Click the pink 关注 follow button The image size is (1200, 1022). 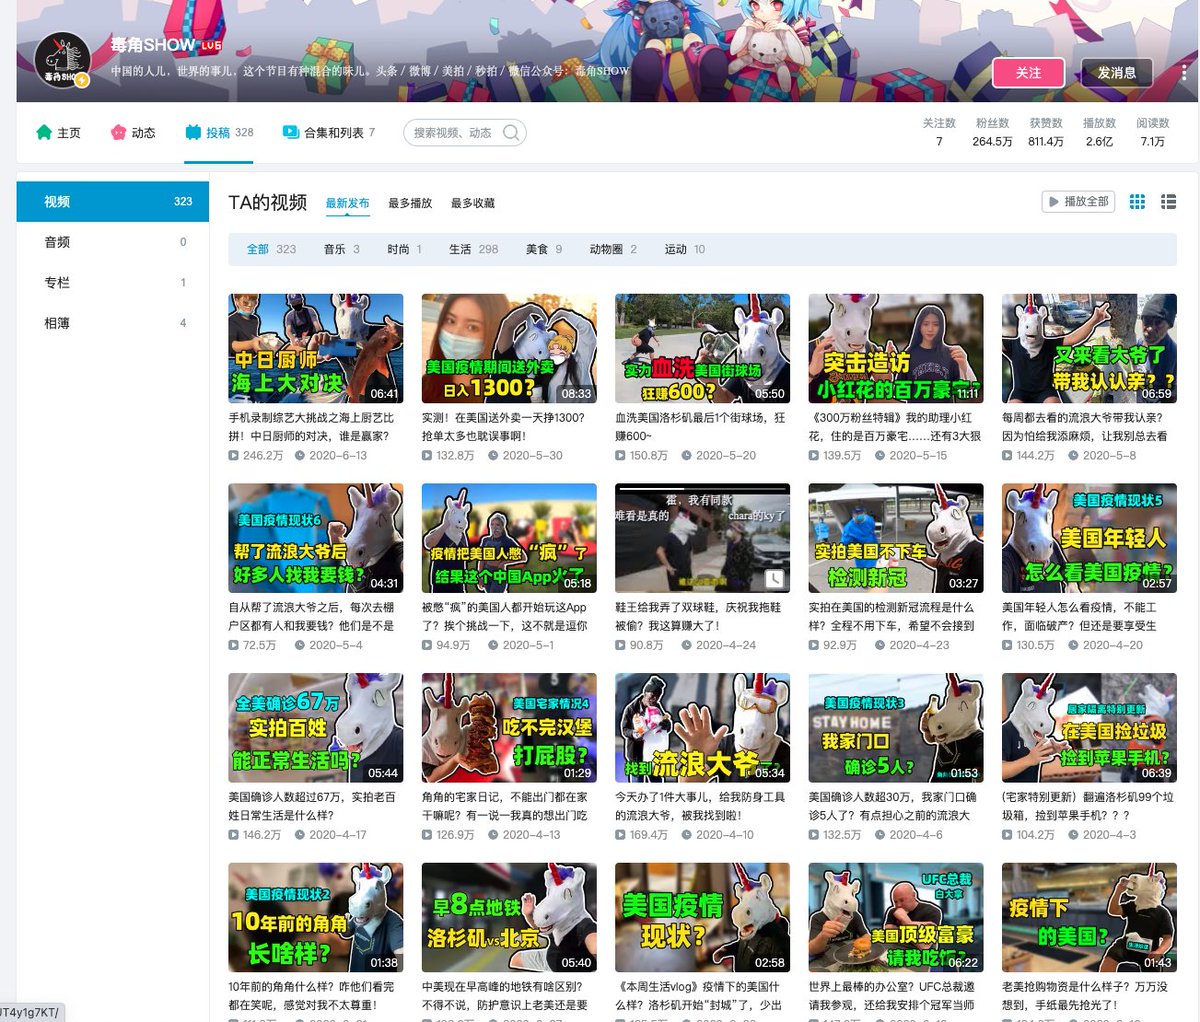coord(1028,72)
